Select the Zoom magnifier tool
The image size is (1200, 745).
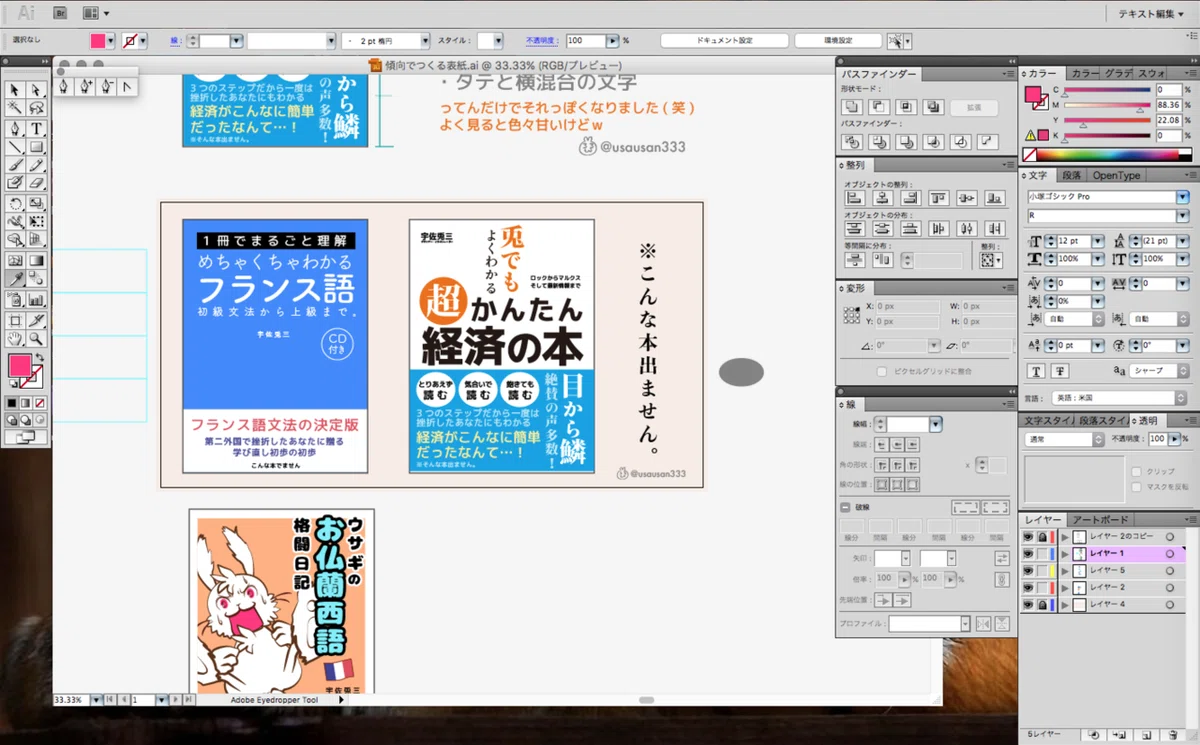click(37, 339)
